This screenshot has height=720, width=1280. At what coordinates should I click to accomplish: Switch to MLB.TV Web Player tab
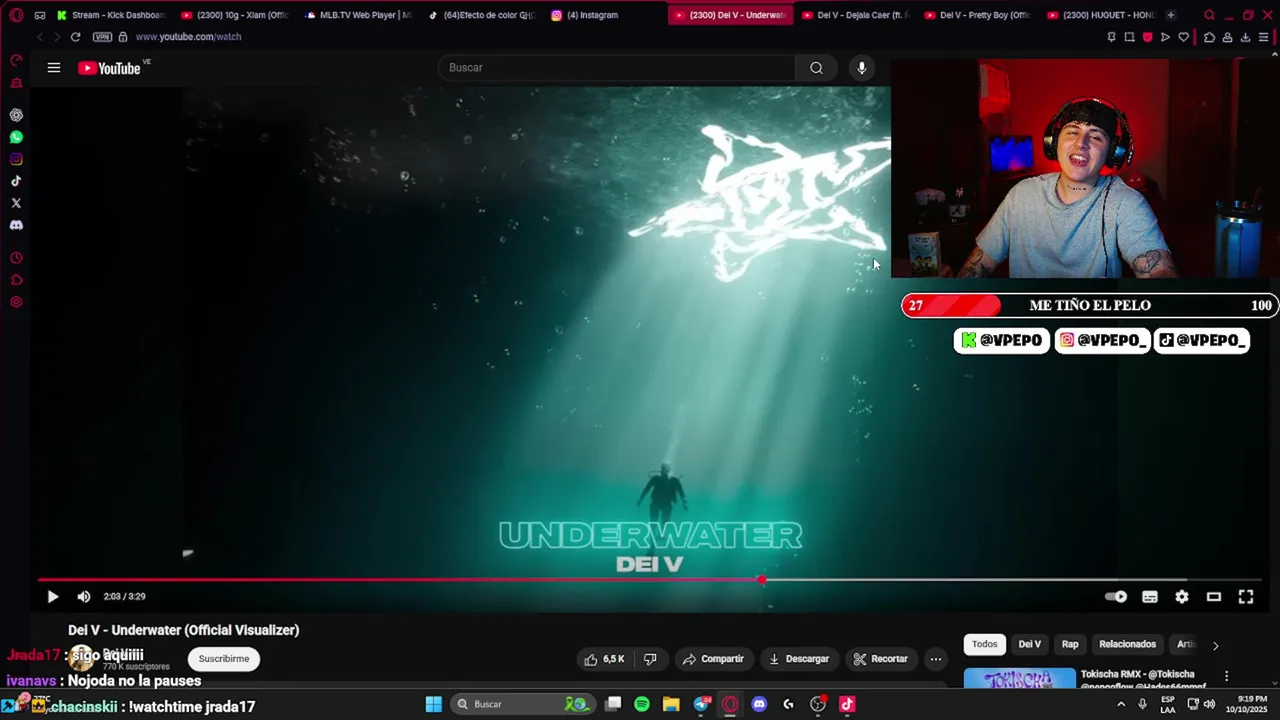tap(357, 15)
